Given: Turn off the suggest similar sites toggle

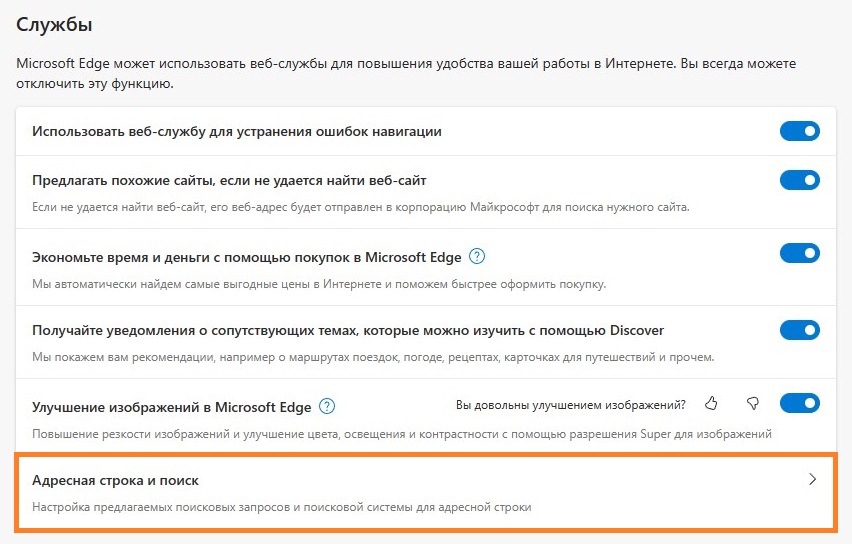Looking at the screenshot, I should click(799, 180).
